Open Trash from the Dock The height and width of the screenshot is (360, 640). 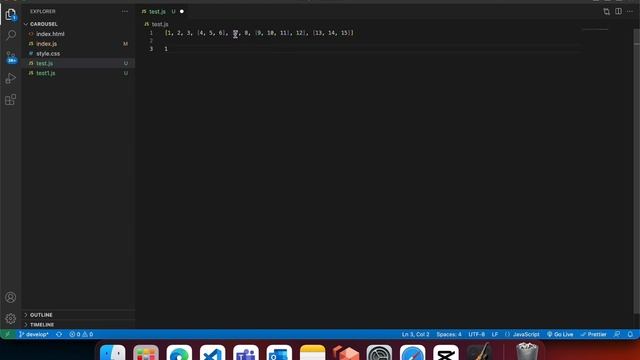click(527, 352)
